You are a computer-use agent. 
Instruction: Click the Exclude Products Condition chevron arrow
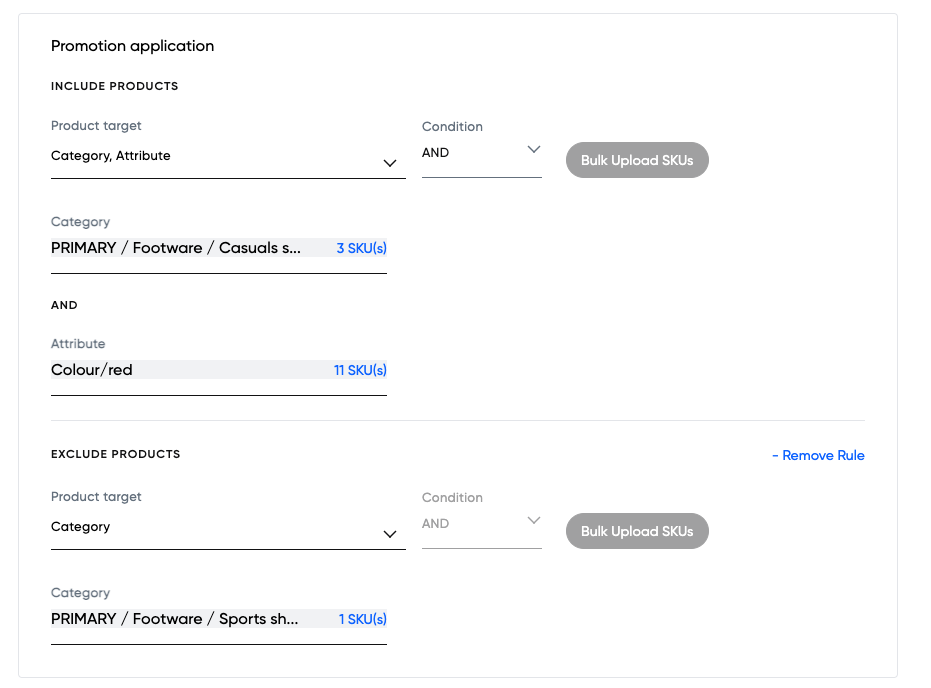pos(533,521)
